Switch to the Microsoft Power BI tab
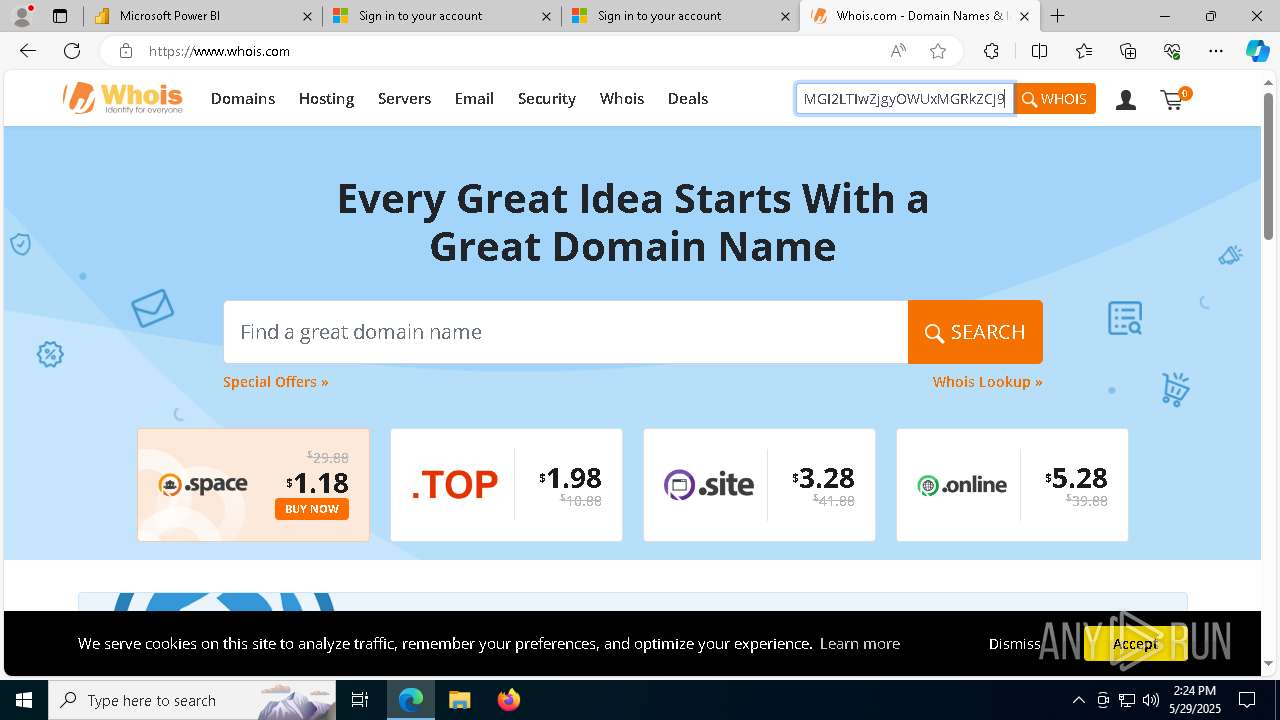This screenshot has width=1280, height=720. 202,16
